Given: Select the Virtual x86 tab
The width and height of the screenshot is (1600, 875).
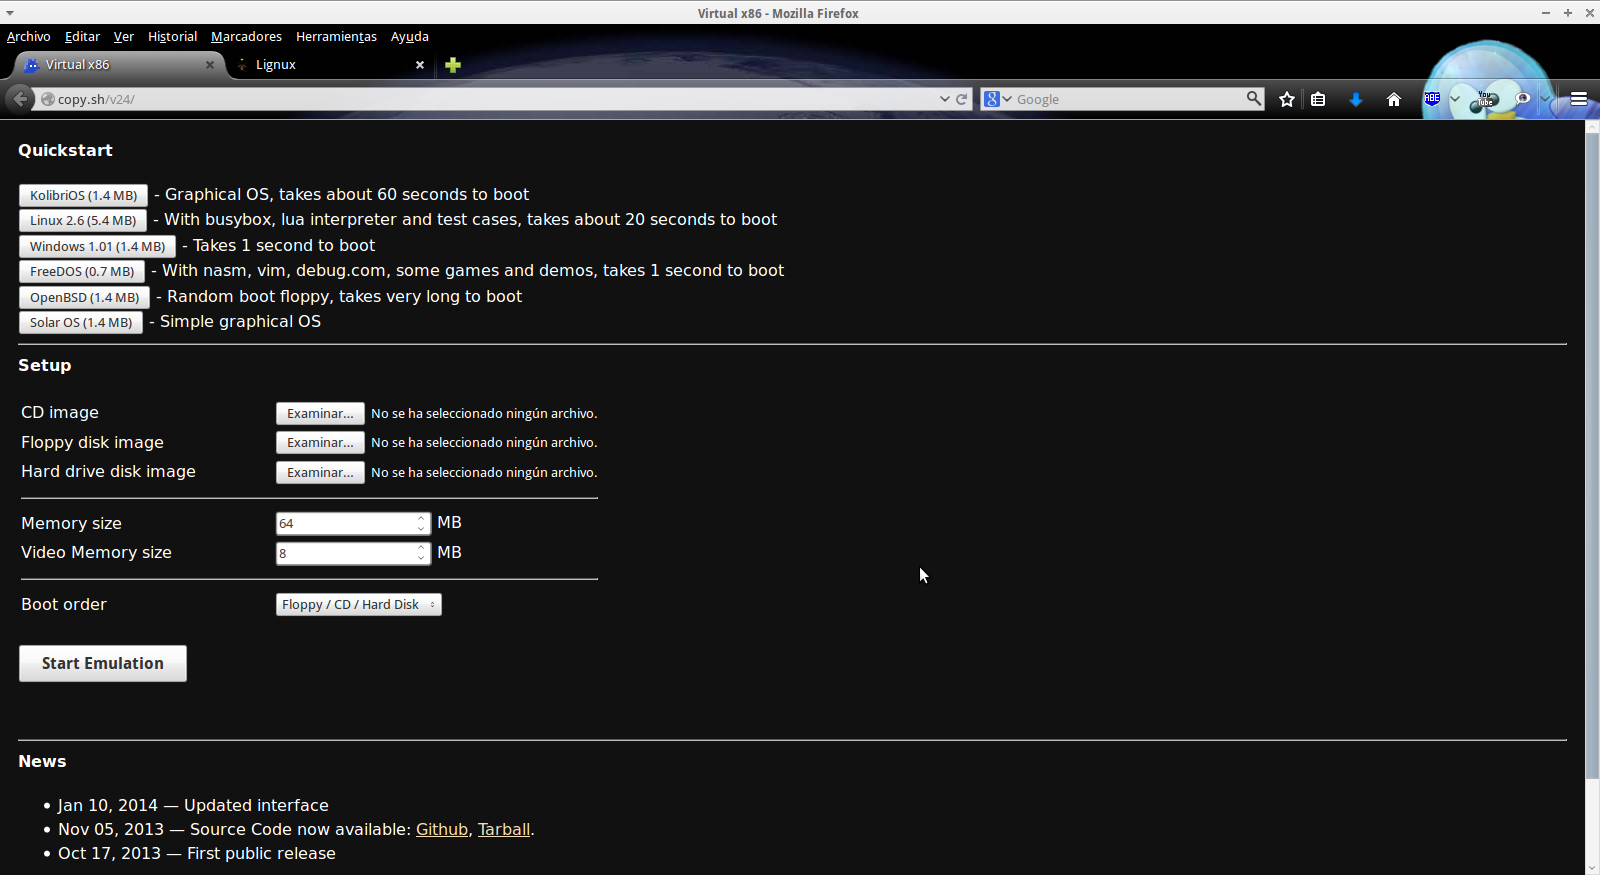Looking at the screenshot, I should point(120,65).
